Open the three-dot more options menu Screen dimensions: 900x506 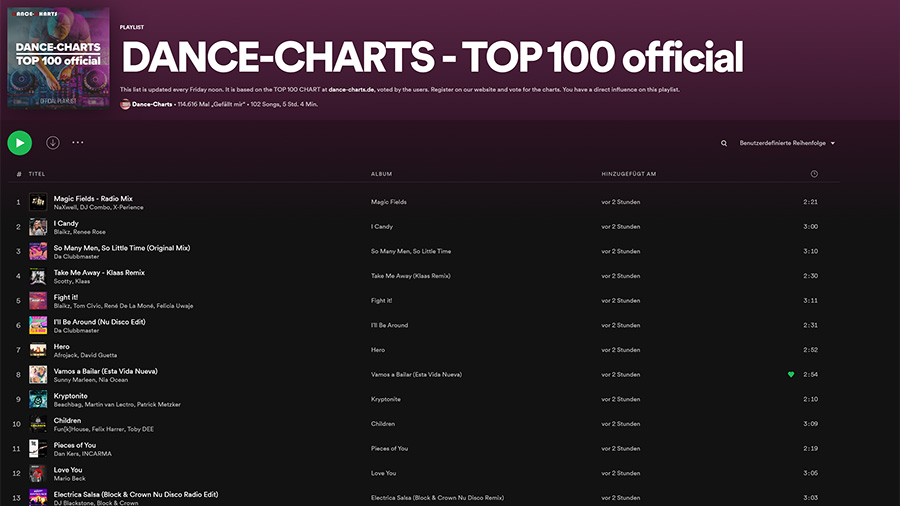77,142
